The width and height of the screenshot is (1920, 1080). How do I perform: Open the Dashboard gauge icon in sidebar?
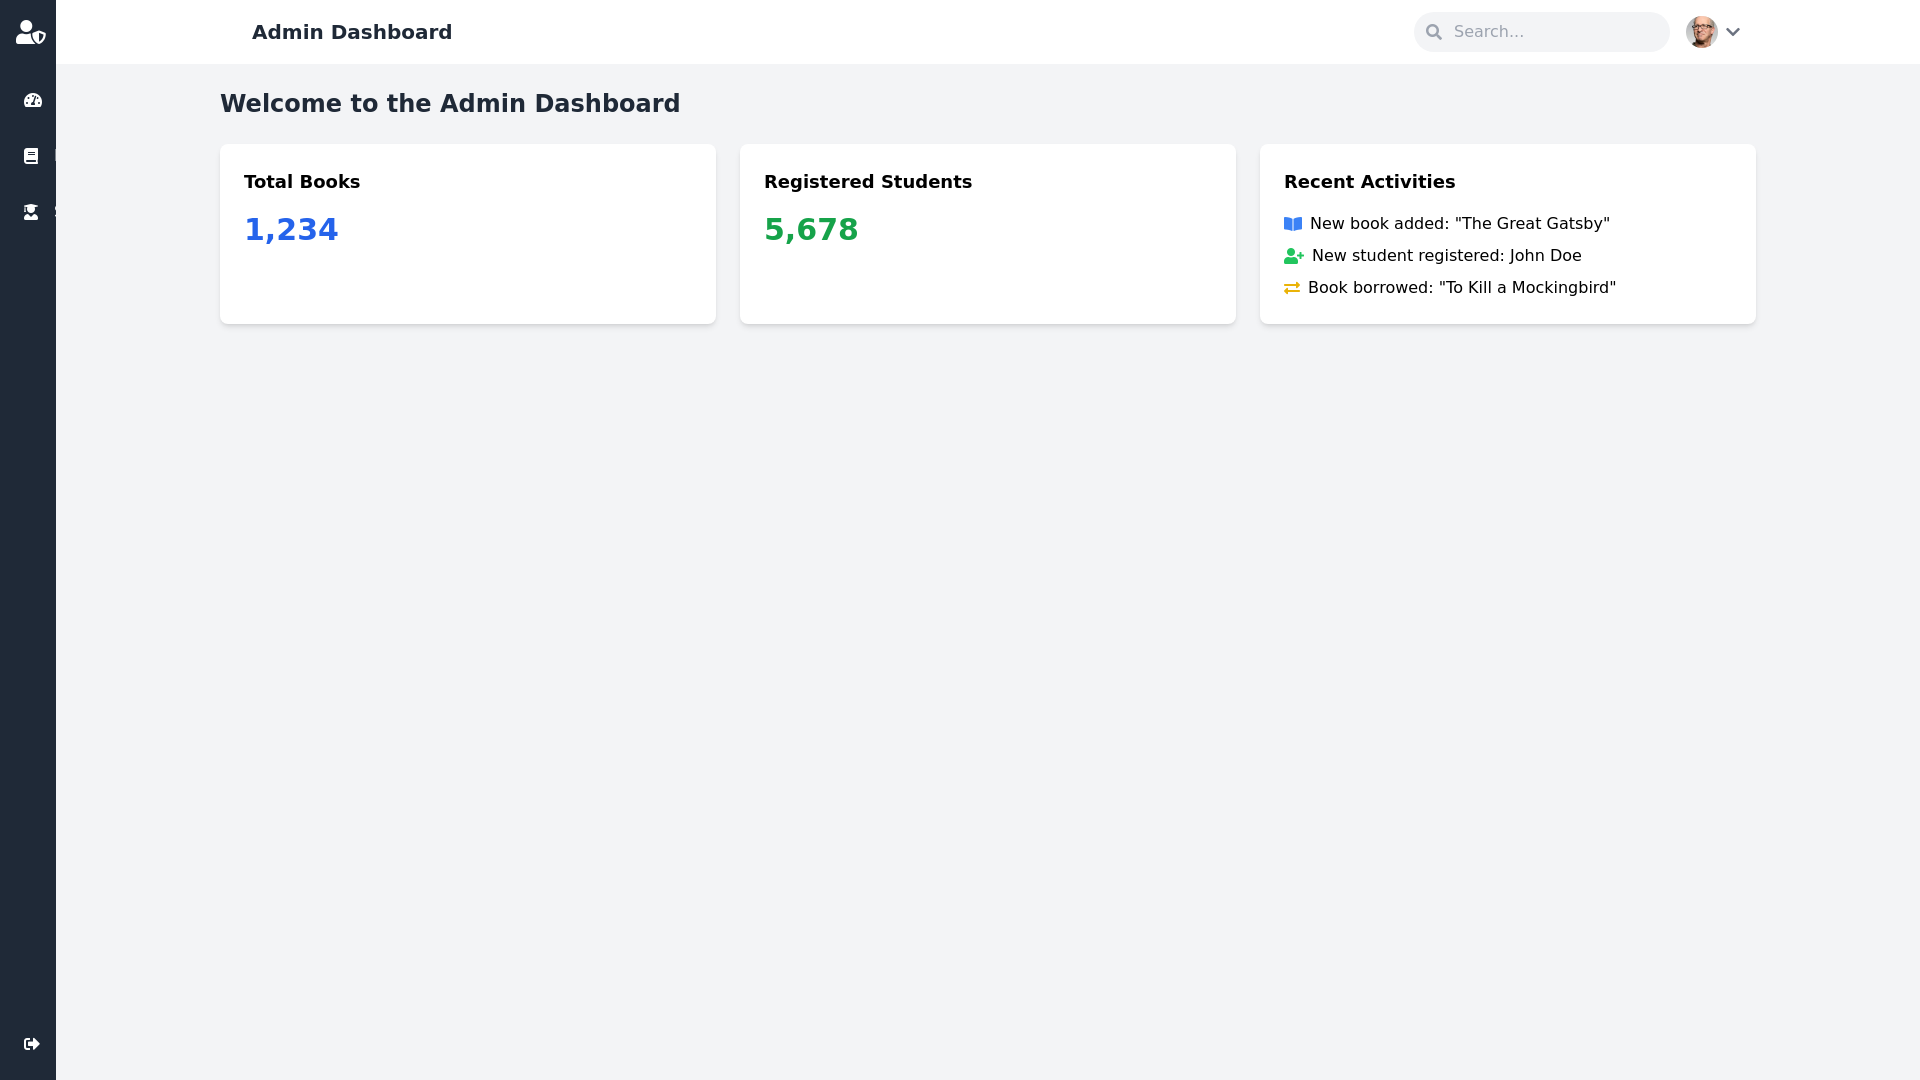pyautogui.click(x=33, y=100)
